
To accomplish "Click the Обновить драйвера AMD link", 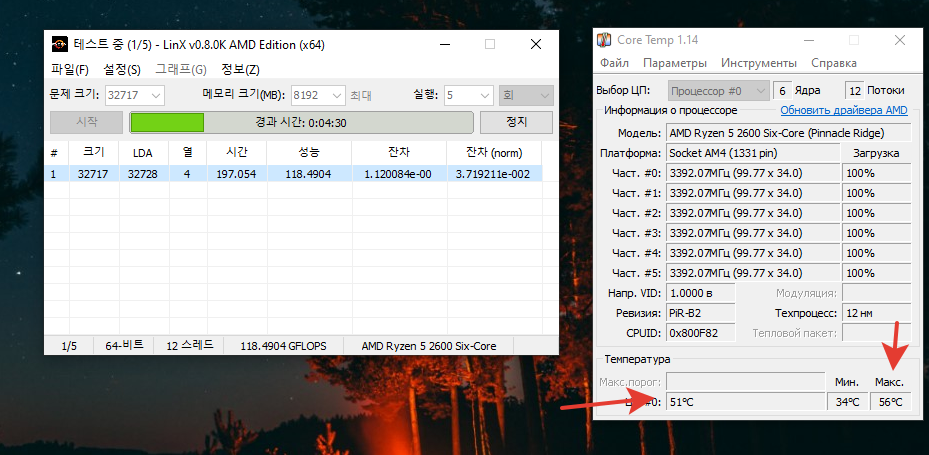I will (x=843, y=110).
